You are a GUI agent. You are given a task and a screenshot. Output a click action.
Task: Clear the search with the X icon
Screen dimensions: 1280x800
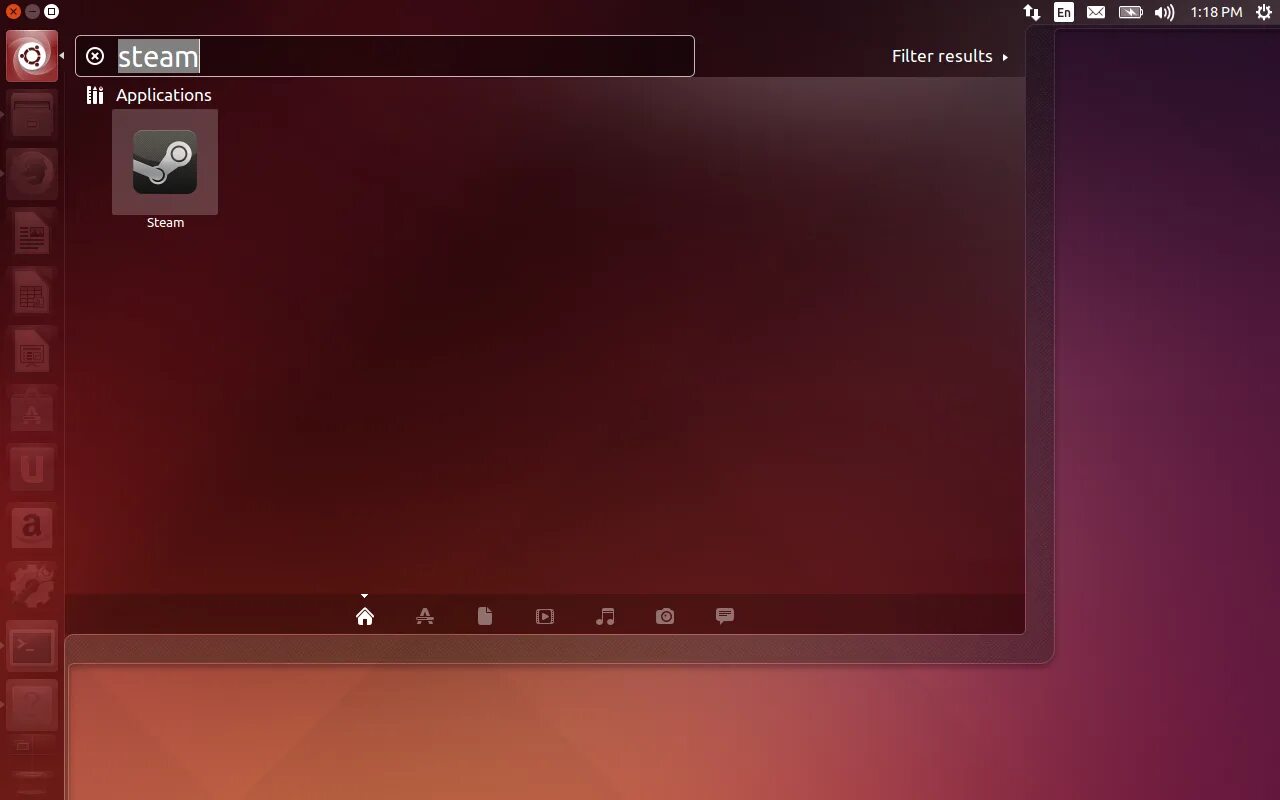[x=95, y=56]
